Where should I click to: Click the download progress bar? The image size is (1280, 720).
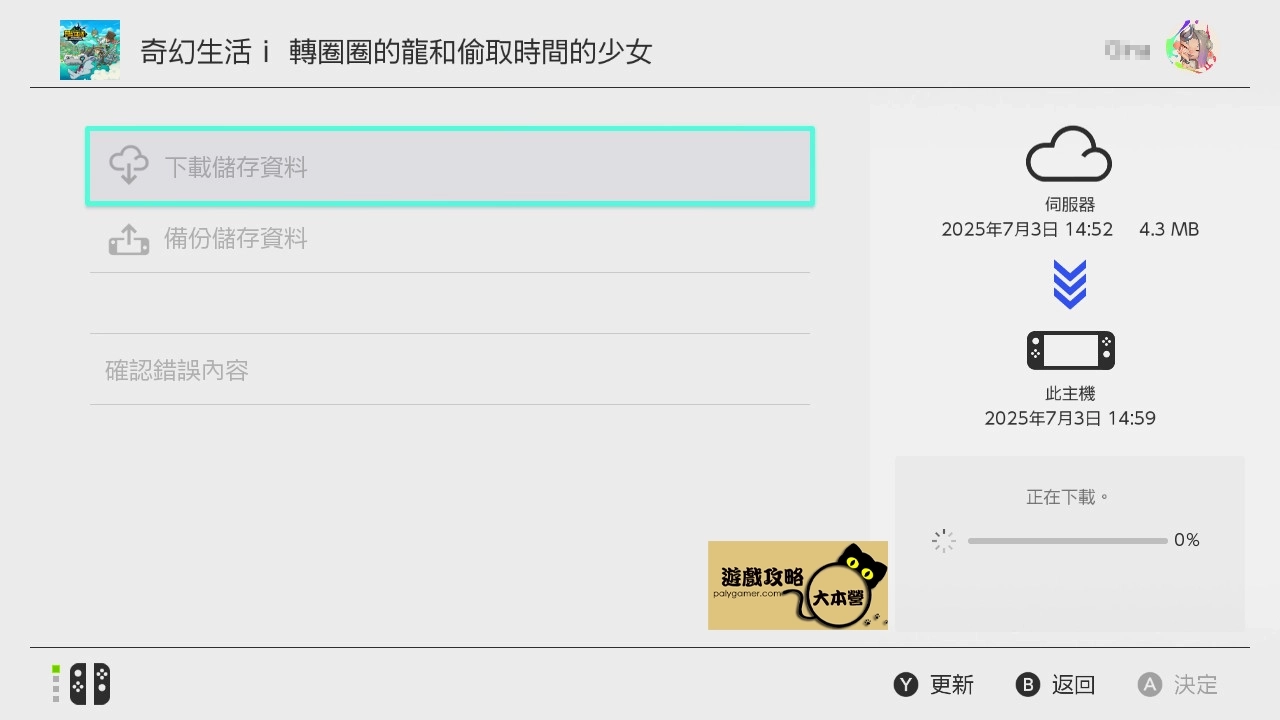[1067, 541]
